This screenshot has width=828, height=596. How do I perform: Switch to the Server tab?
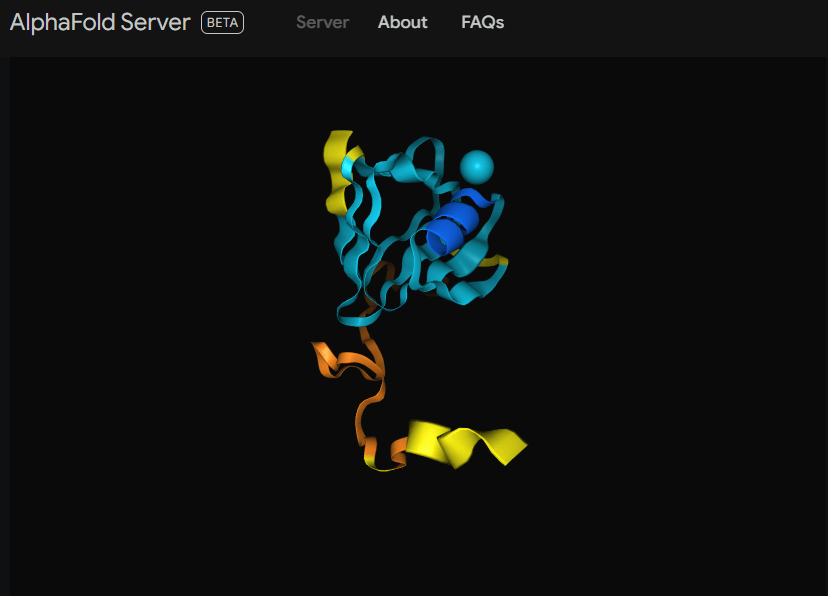point(322,22)
